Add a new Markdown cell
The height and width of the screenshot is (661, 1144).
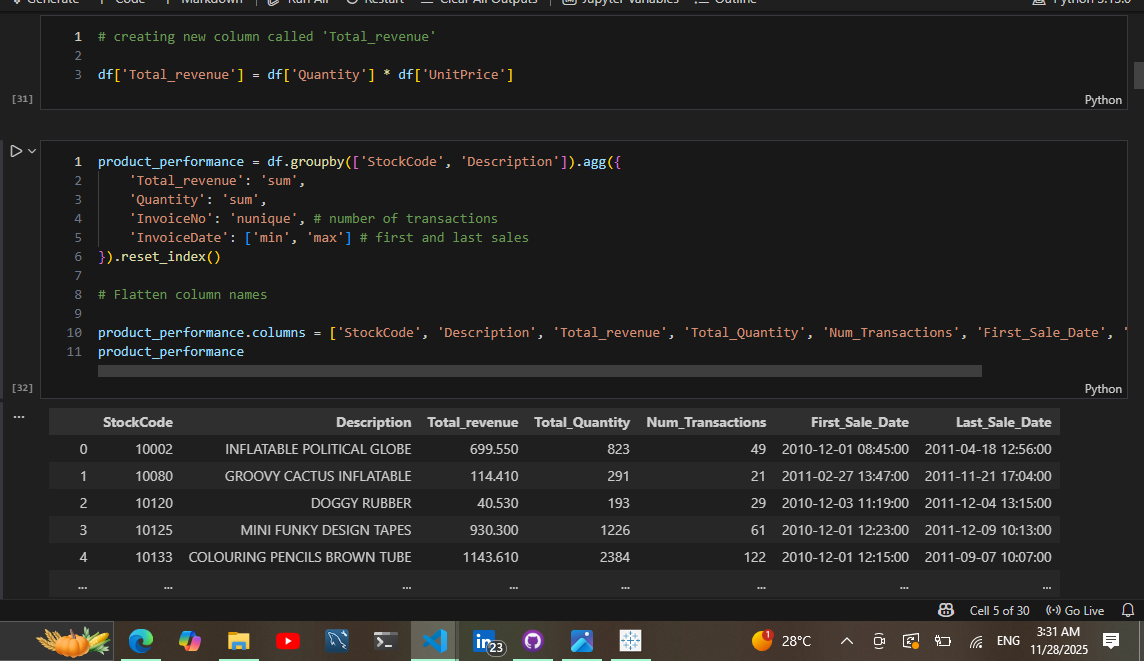(x=207, y=2)
